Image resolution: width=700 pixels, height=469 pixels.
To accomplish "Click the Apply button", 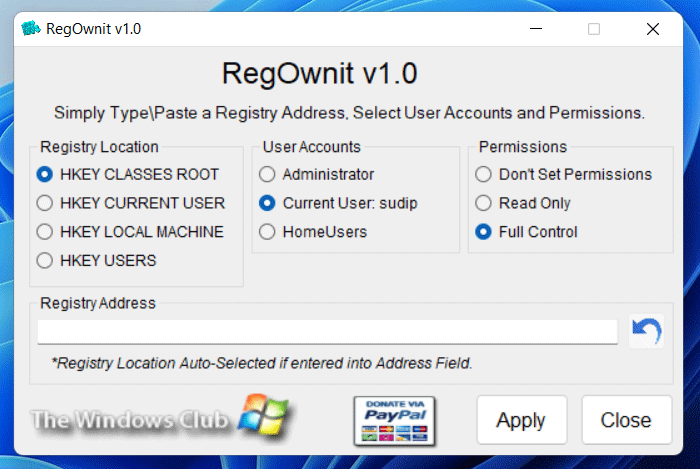I will click(522, 419).
